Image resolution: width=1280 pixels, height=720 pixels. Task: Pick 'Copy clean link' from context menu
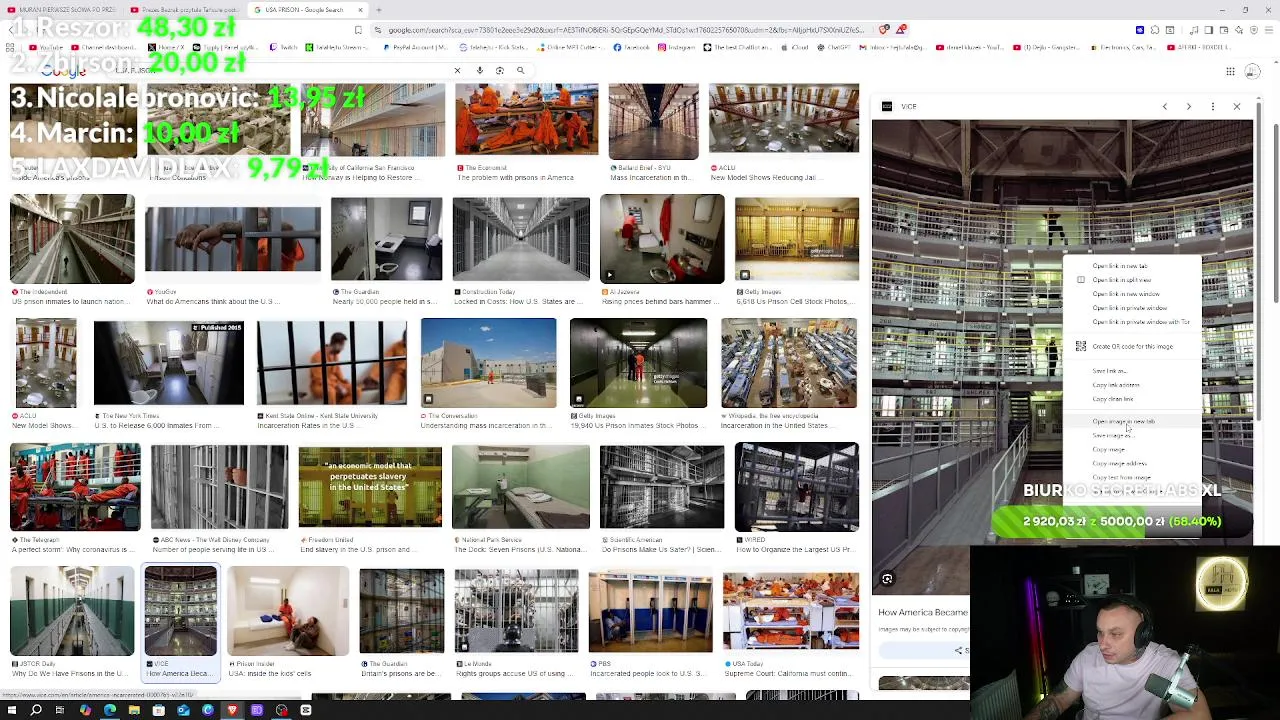tap(1131, 399)
